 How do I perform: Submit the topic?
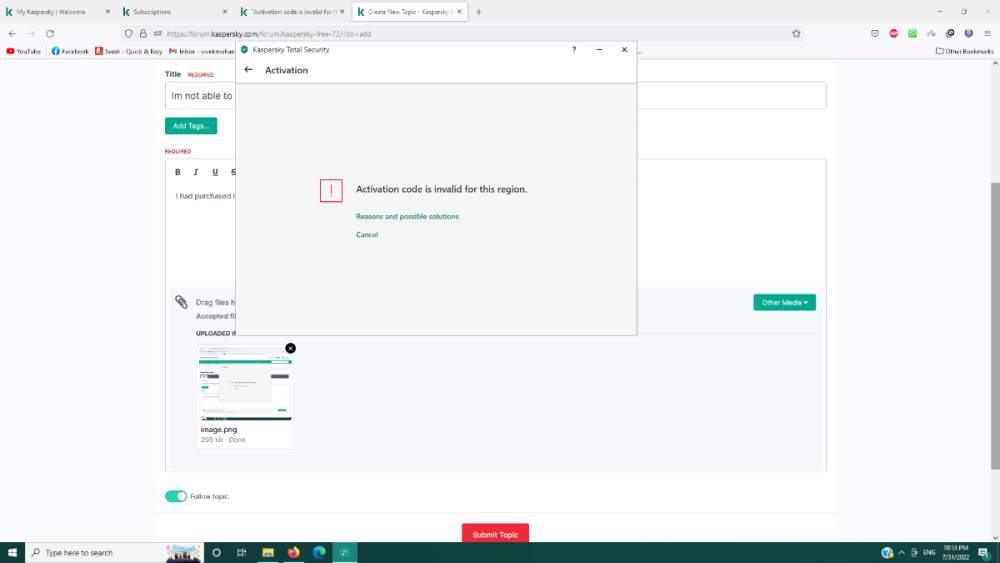[x=495, y=534]
